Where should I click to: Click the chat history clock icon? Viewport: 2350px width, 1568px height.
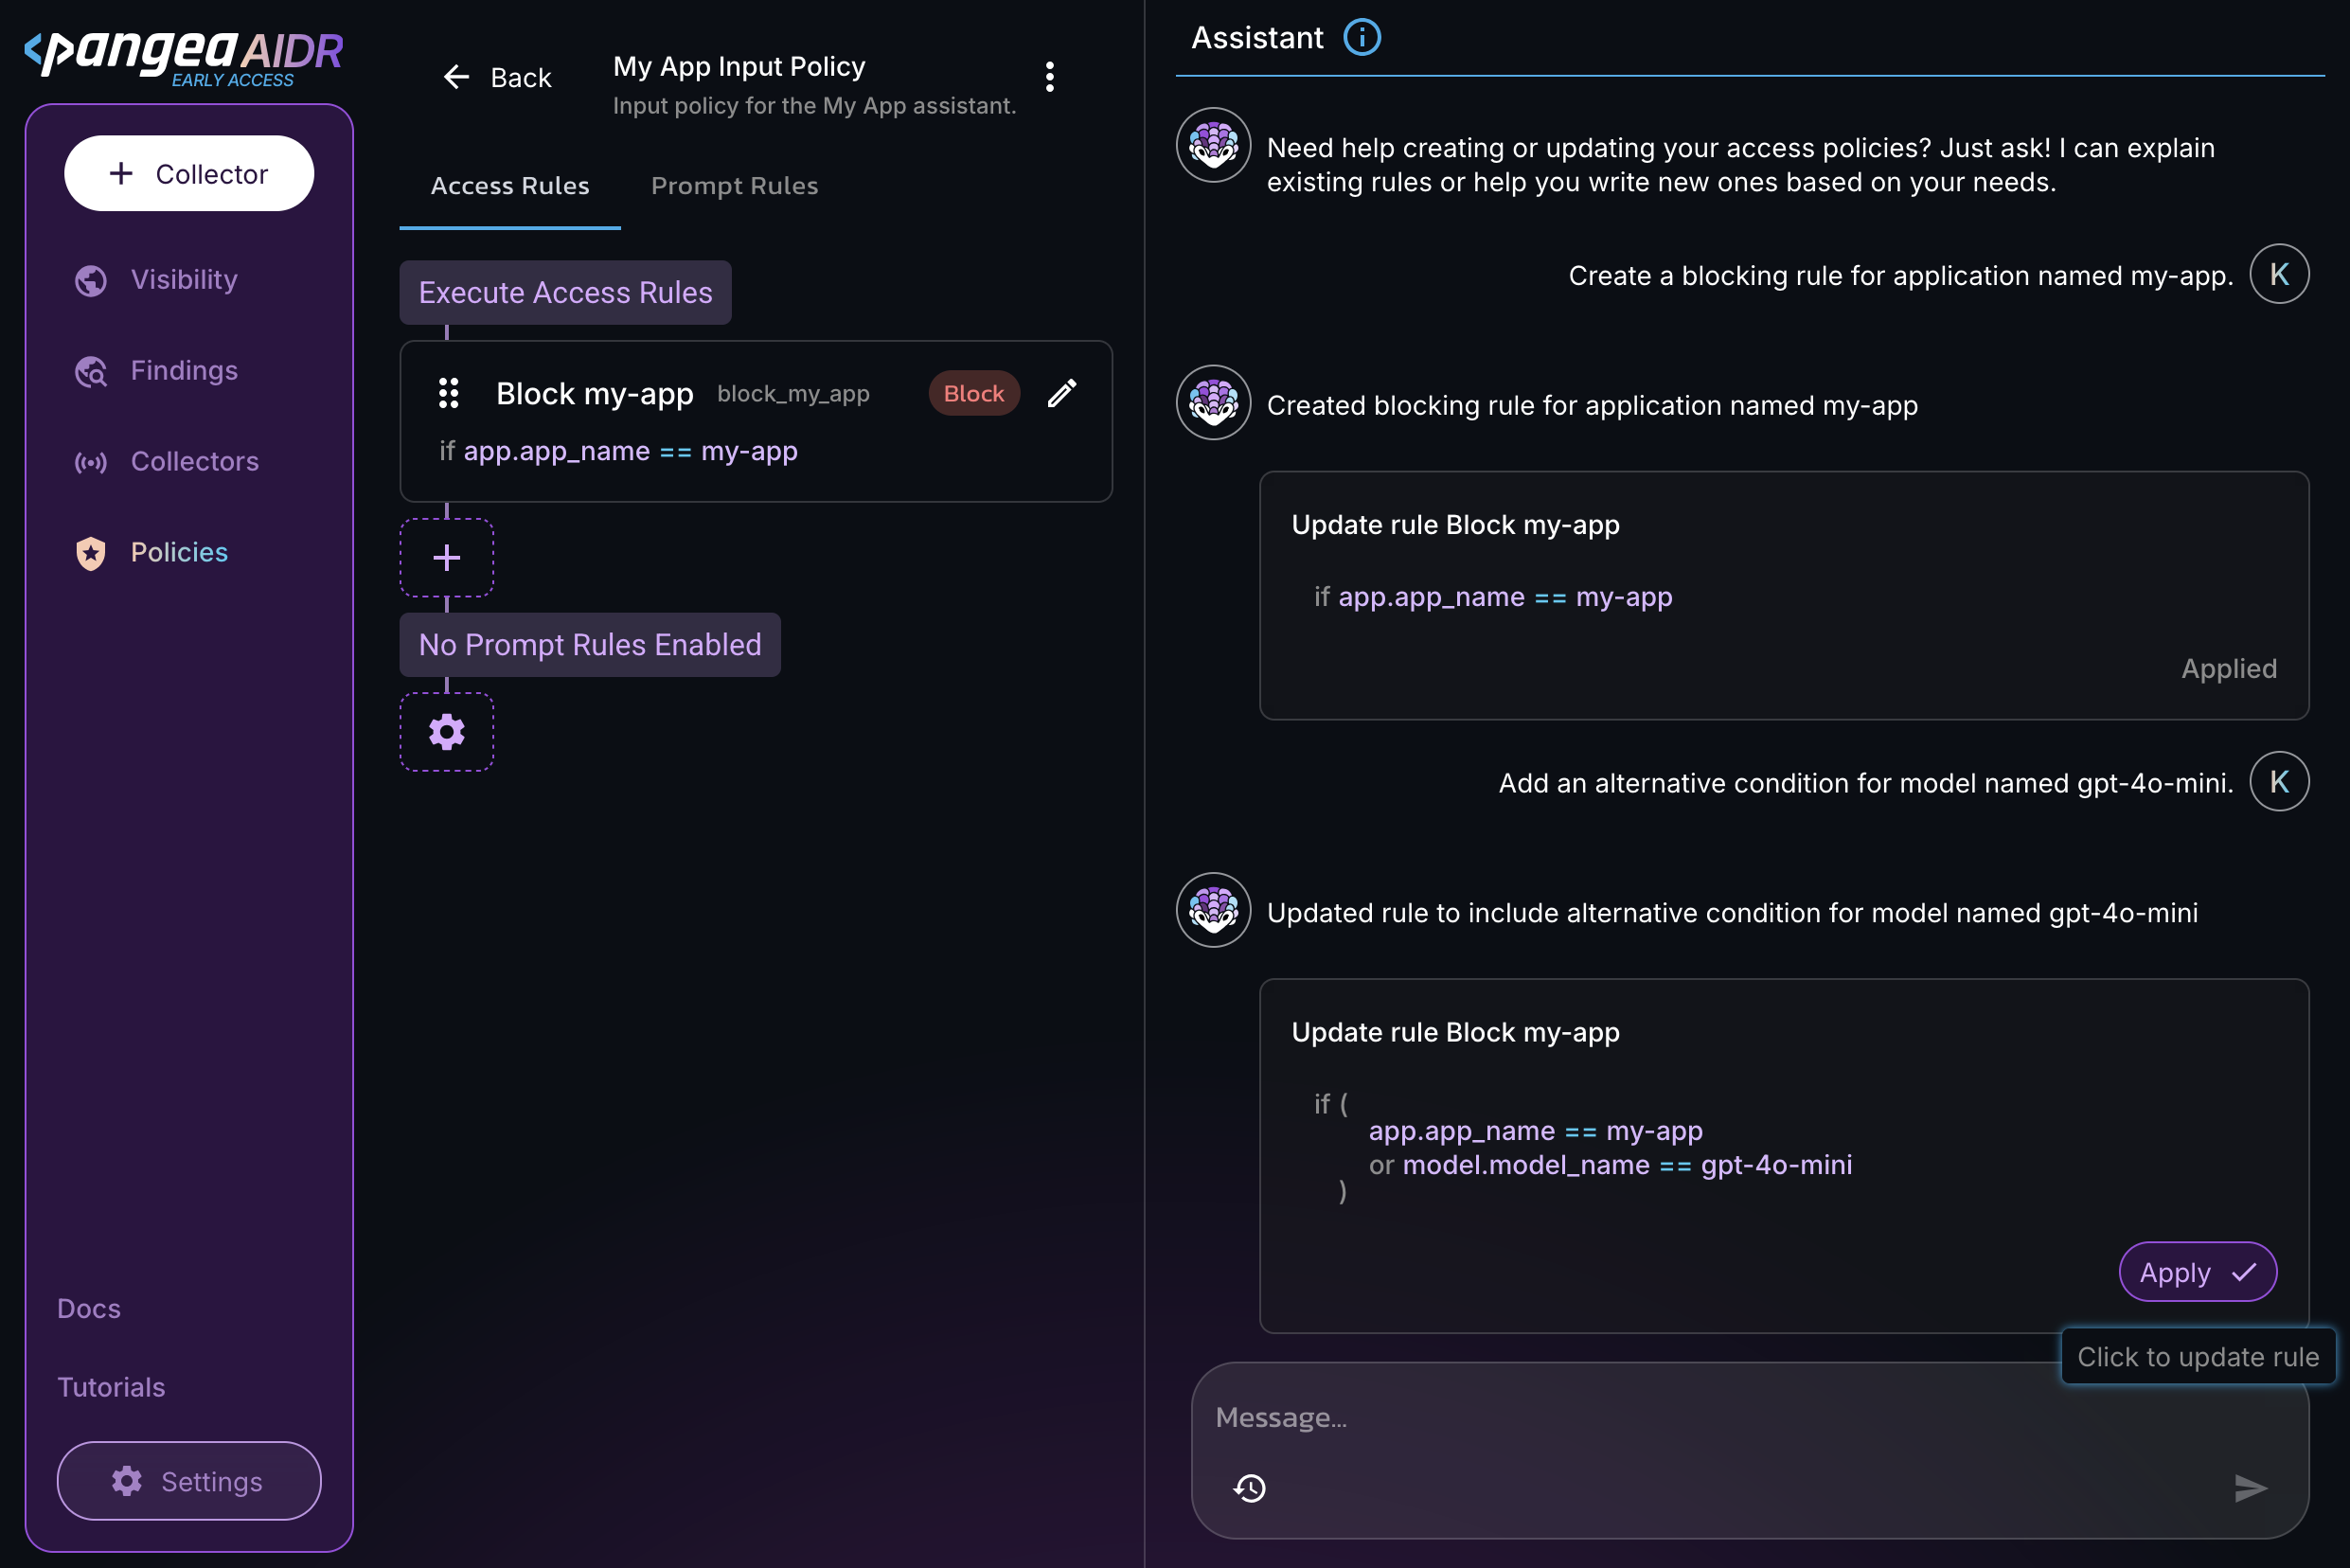click(1249, 1488)
